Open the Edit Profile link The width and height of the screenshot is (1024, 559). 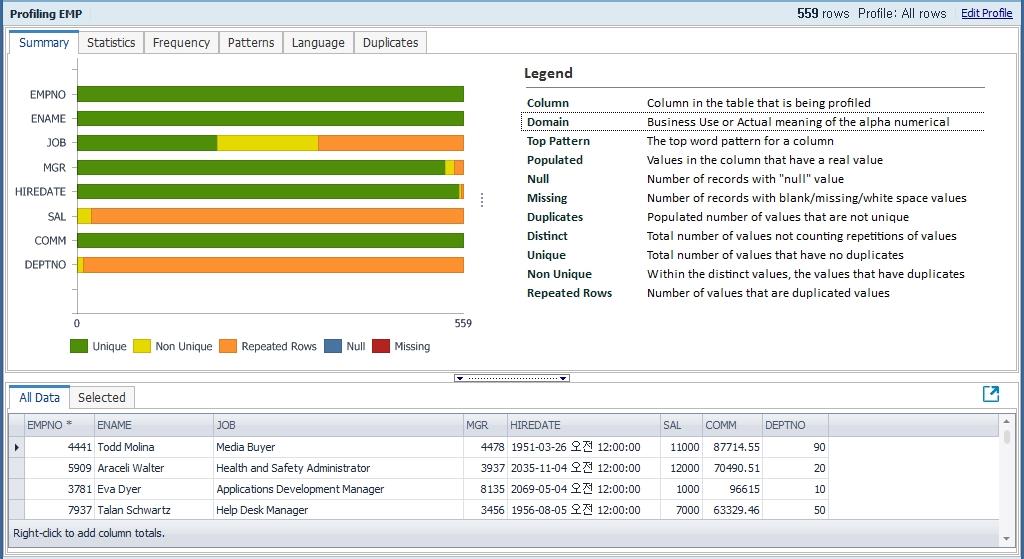point(986,13)
